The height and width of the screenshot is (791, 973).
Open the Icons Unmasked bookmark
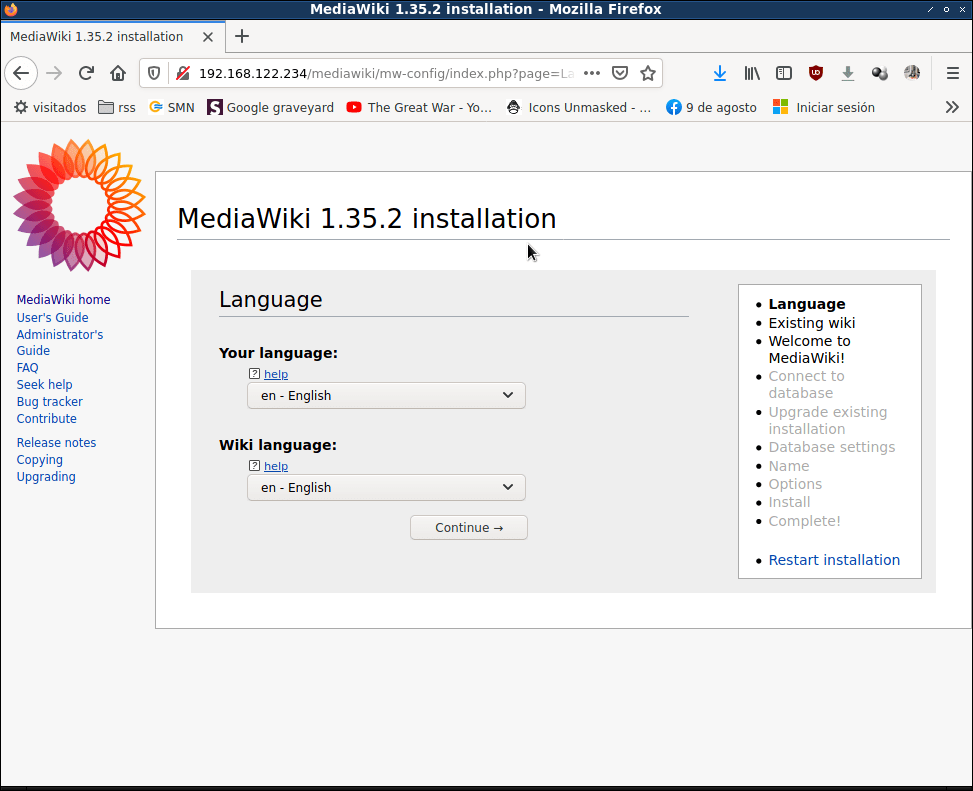(x=579, y=107)
